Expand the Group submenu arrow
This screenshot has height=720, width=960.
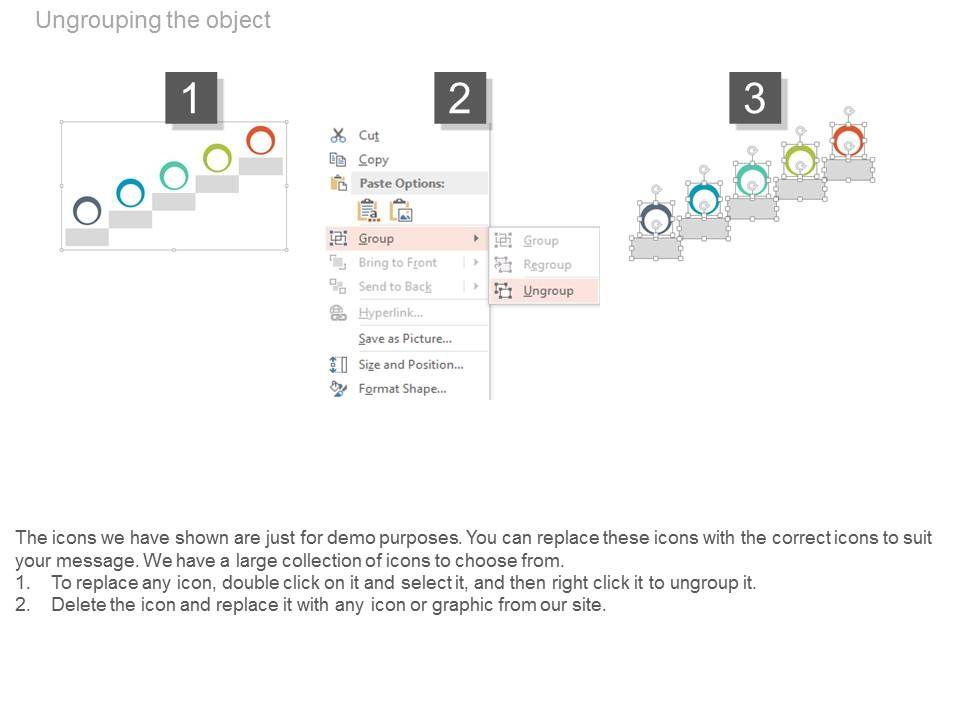(x=476, y=238)
